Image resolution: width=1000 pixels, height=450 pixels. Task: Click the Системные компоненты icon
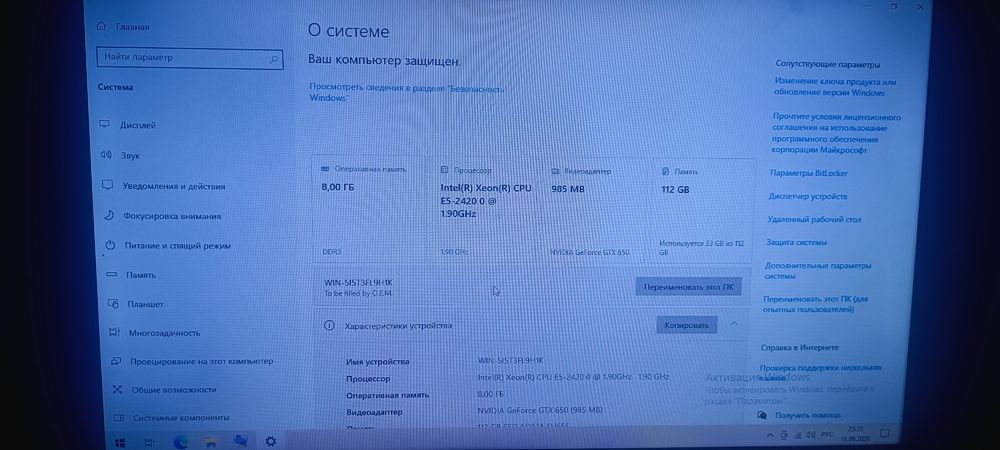[x=118, y=418]
